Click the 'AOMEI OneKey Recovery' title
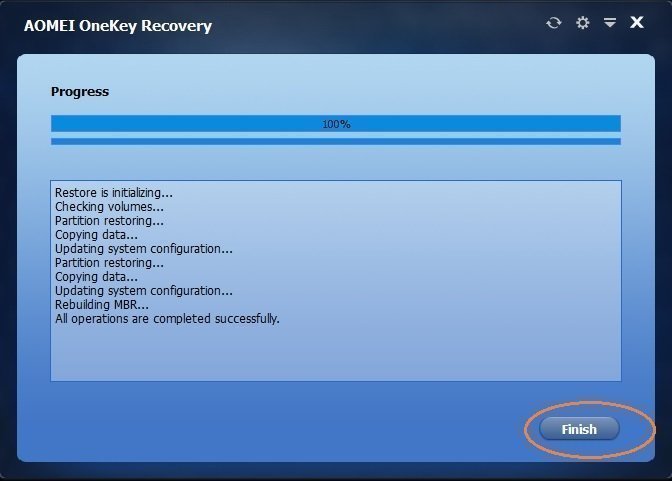 [x=118, y=26]
